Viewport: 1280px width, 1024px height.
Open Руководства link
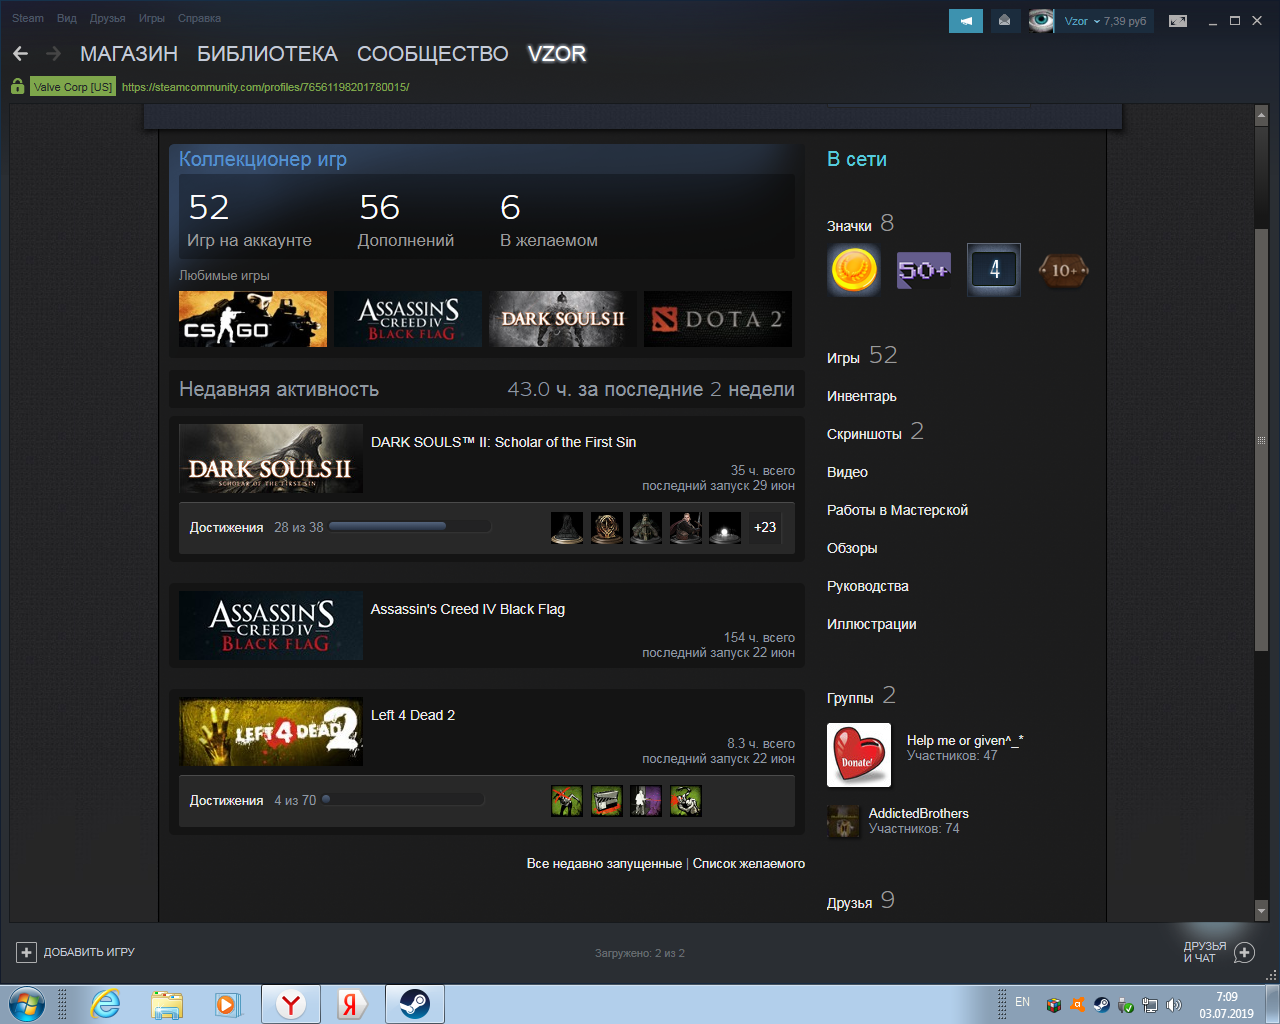[x=868, y=586]
